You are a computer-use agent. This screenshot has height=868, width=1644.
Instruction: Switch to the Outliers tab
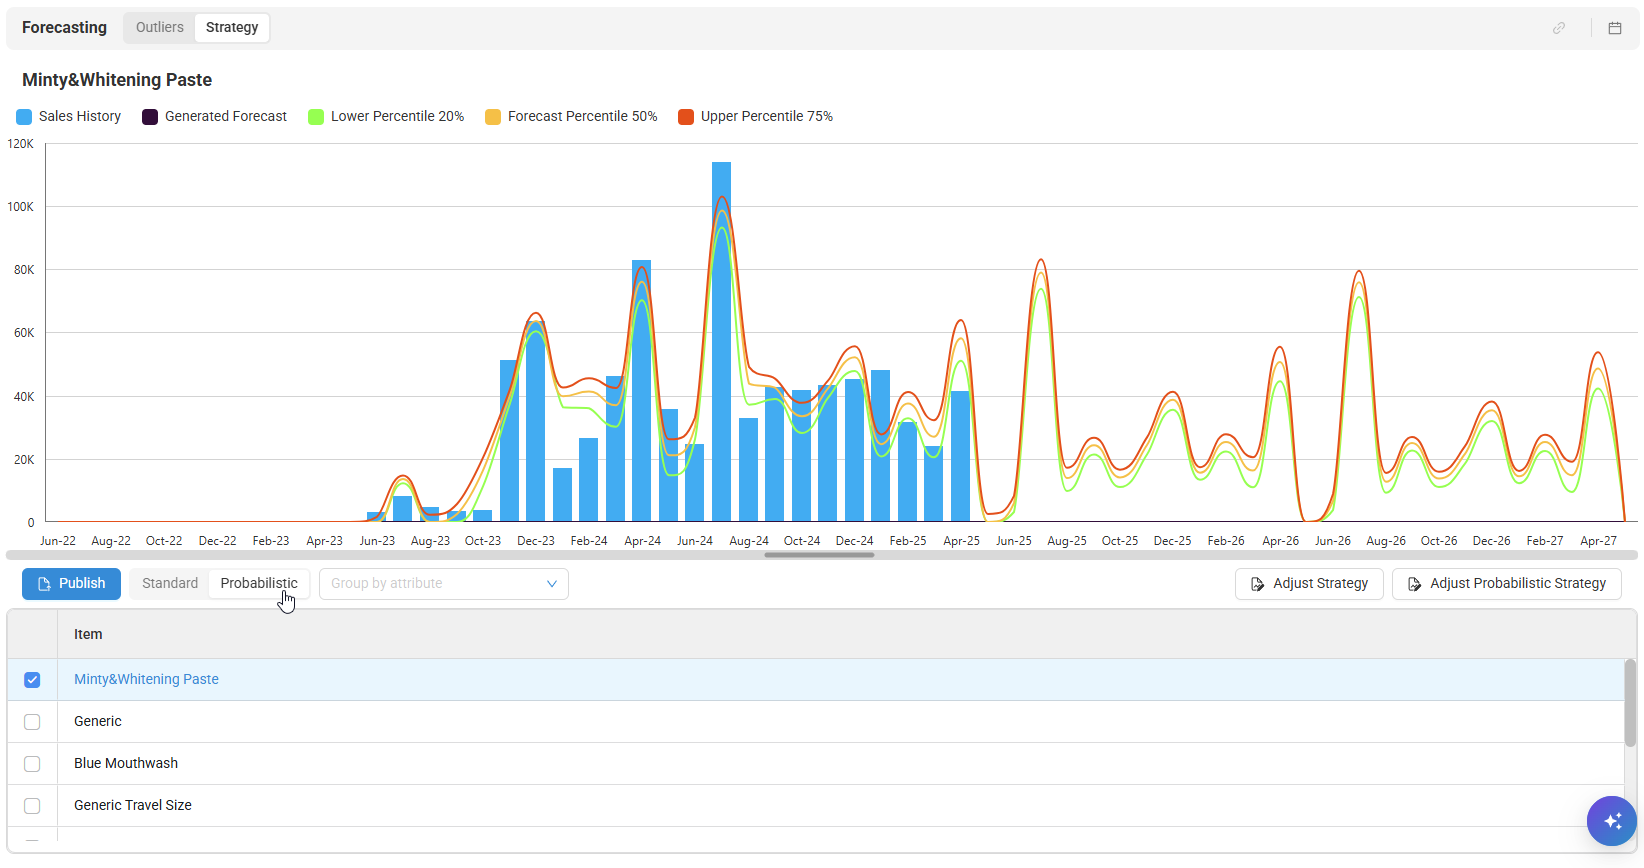160,28
